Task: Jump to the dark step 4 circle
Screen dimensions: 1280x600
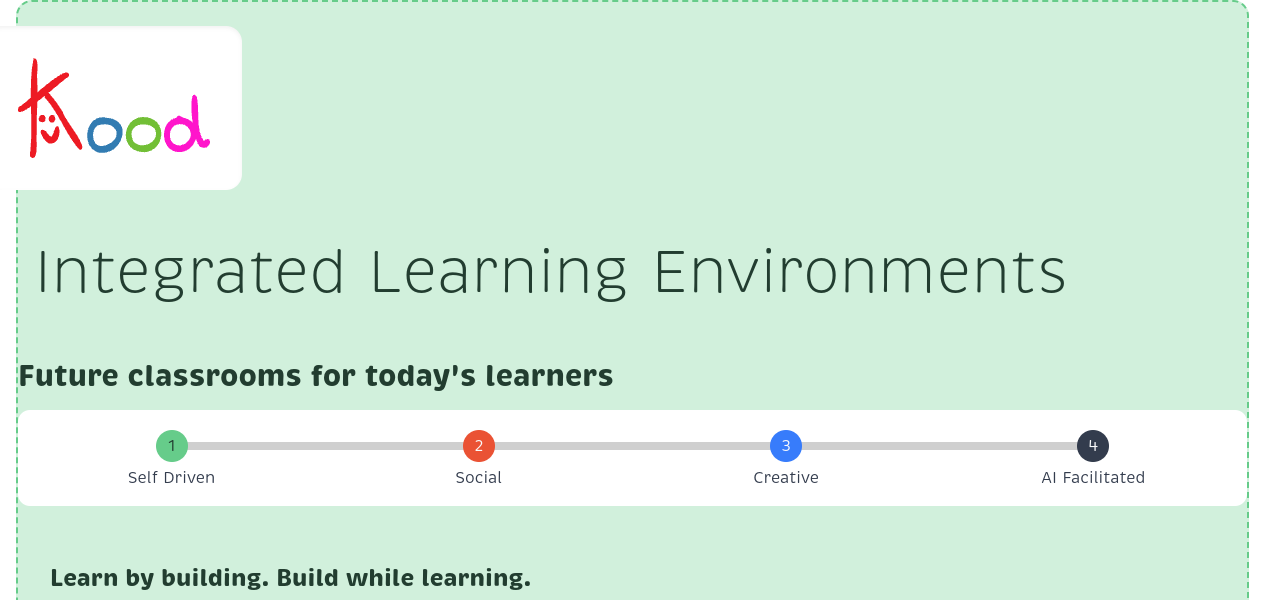Action: [x=1093, y=446]
